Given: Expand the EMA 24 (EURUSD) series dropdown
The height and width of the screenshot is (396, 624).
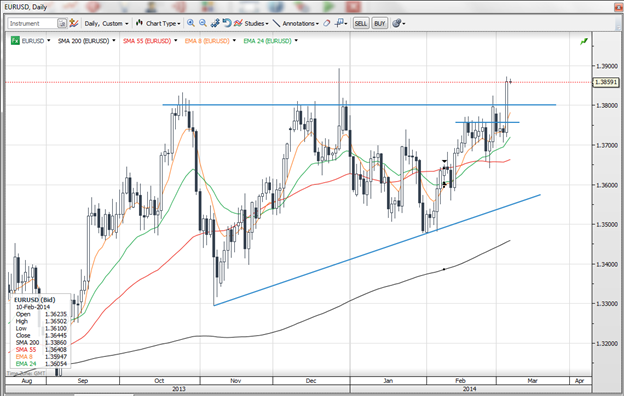Looking at the screenshot, I should (296, 41).
